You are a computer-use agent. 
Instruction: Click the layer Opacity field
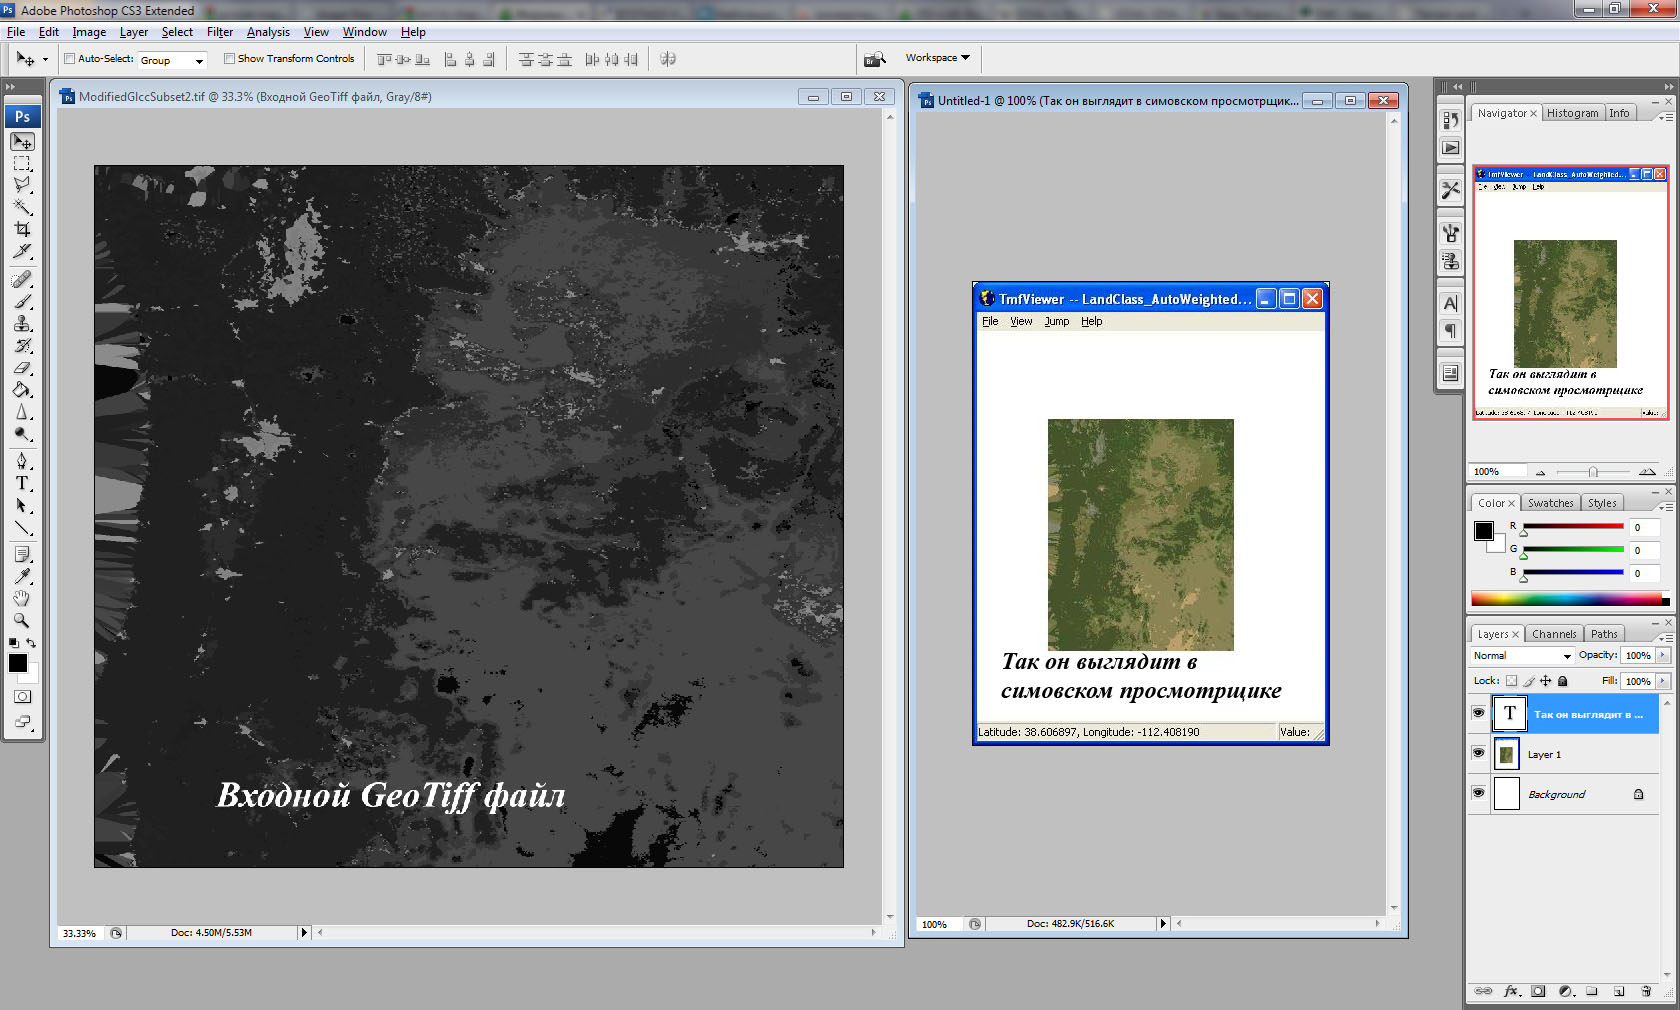click(x=1637, y=656)
